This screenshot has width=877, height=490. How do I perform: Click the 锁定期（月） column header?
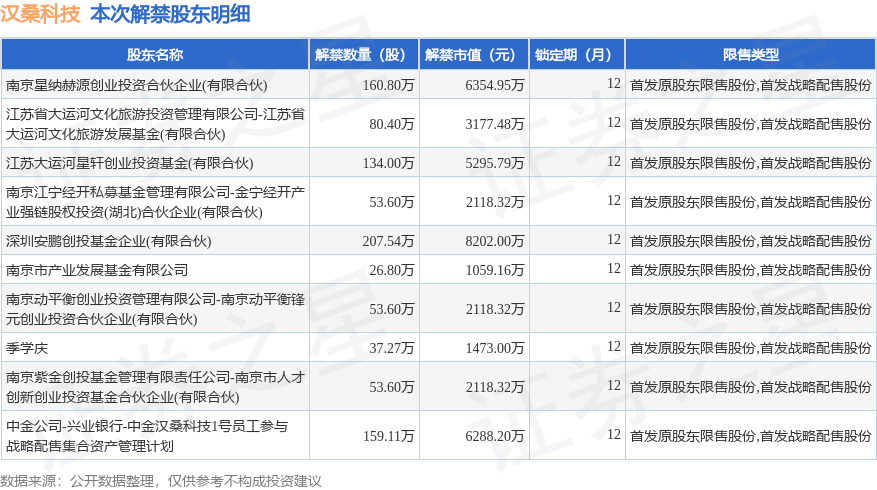click(x=577, y=54)
